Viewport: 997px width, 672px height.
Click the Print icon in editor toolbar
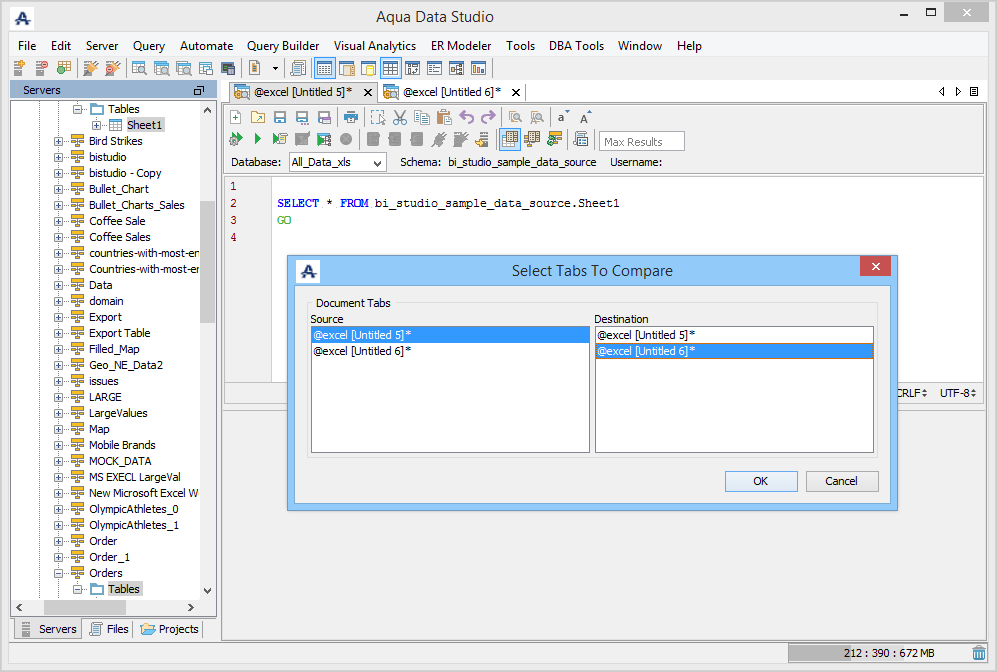[349, 117]
